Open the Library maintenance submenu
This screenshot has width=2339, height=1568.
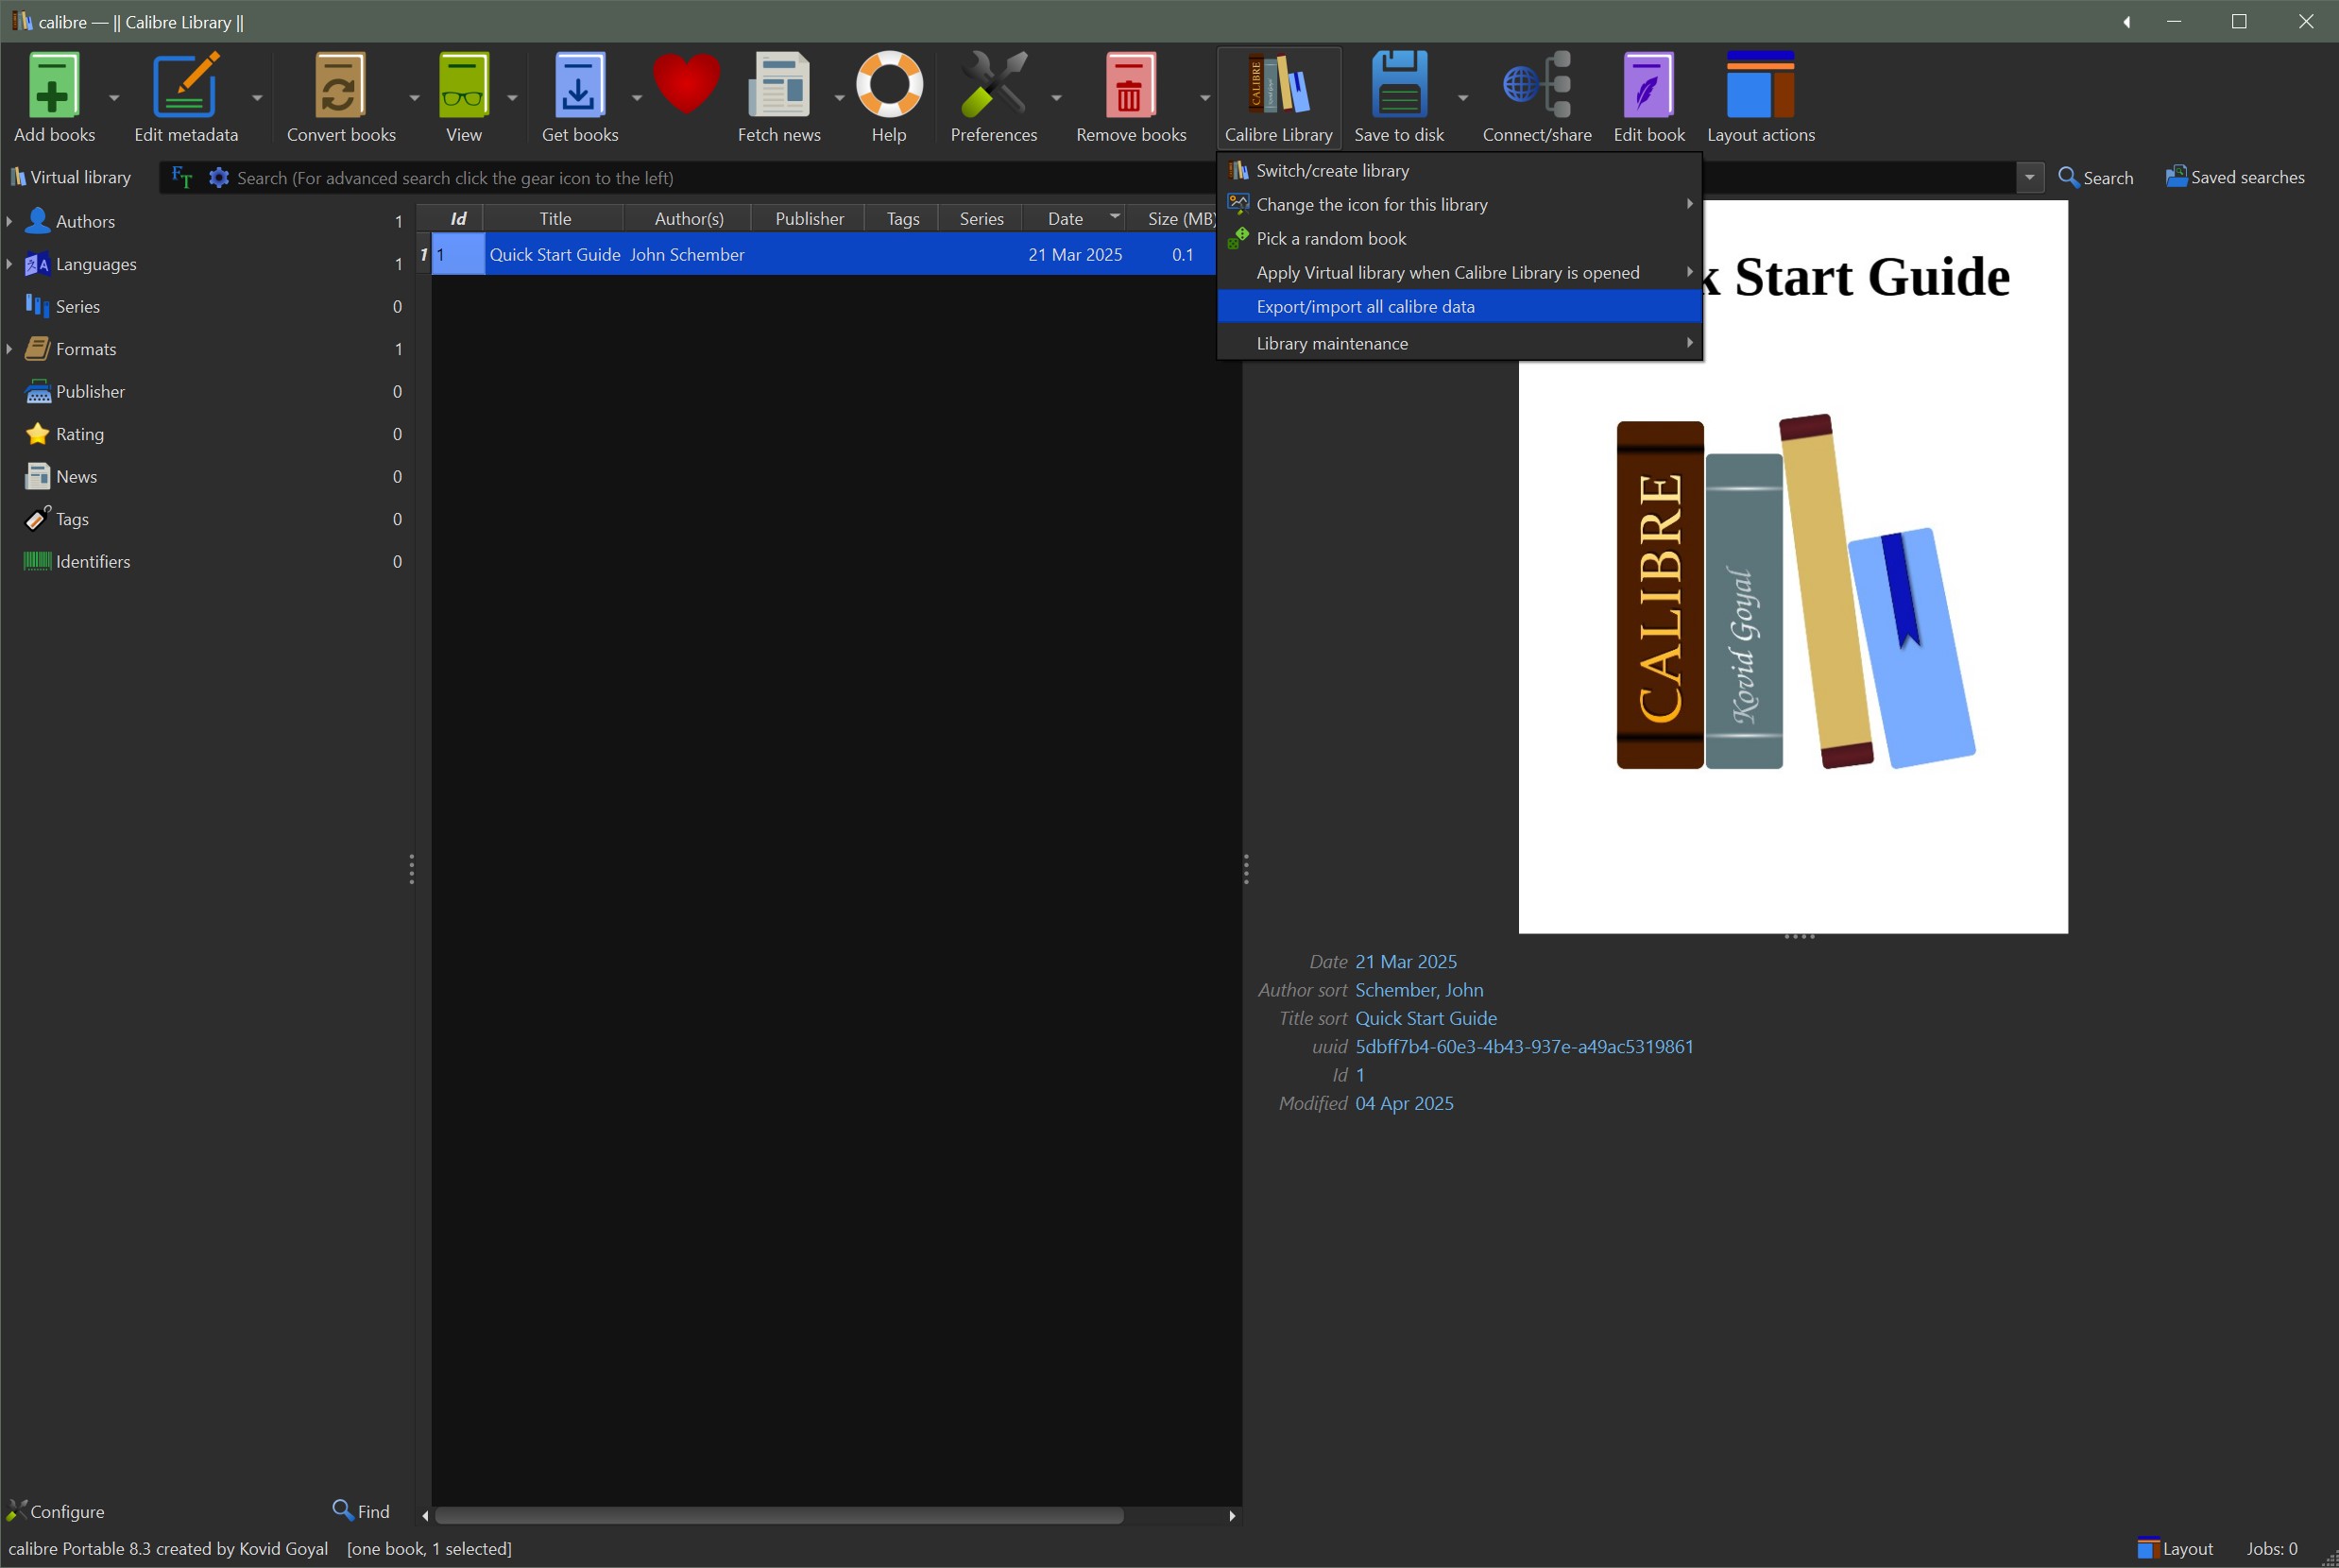click(x=1331, y=343)
